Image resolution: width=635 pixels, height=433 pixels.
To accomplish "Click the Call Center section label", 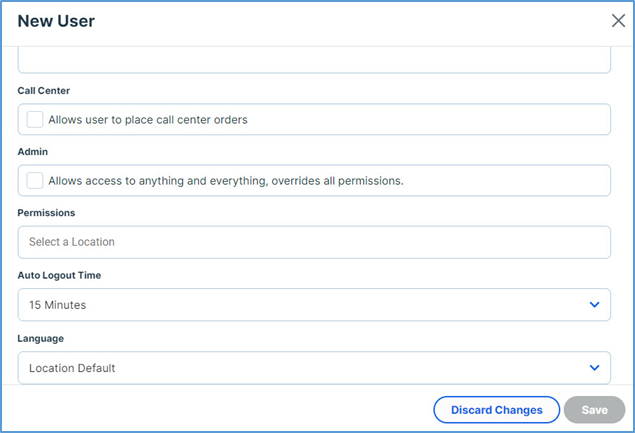I will pos(44,91).
